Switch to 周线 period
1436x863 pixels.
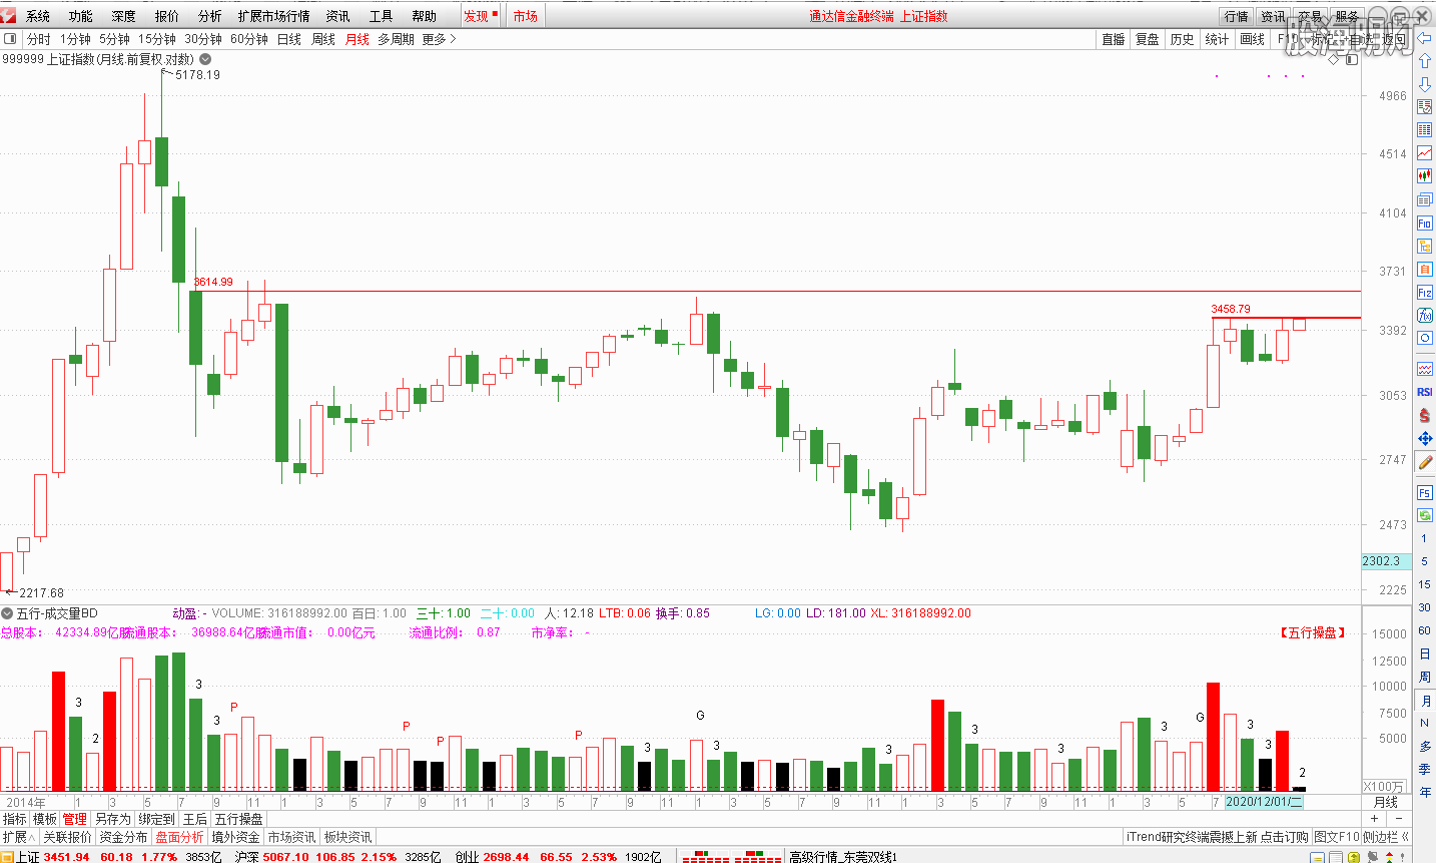(323, 39)
